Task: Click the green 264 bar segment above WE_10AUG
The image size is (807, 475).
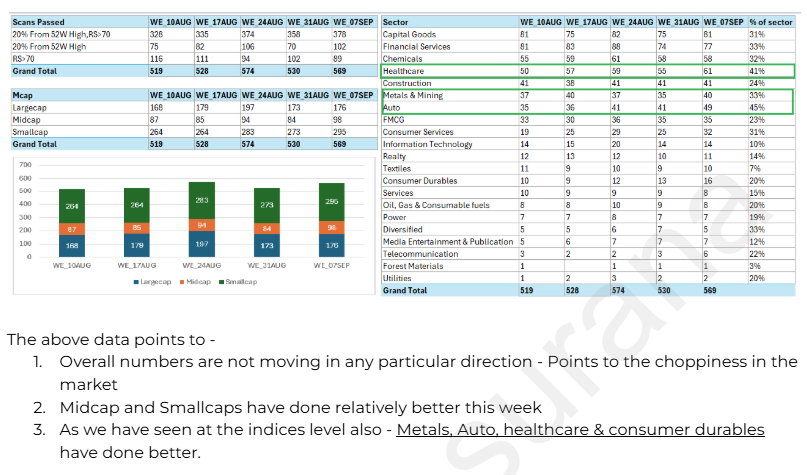Action: [x=72, y=206]
